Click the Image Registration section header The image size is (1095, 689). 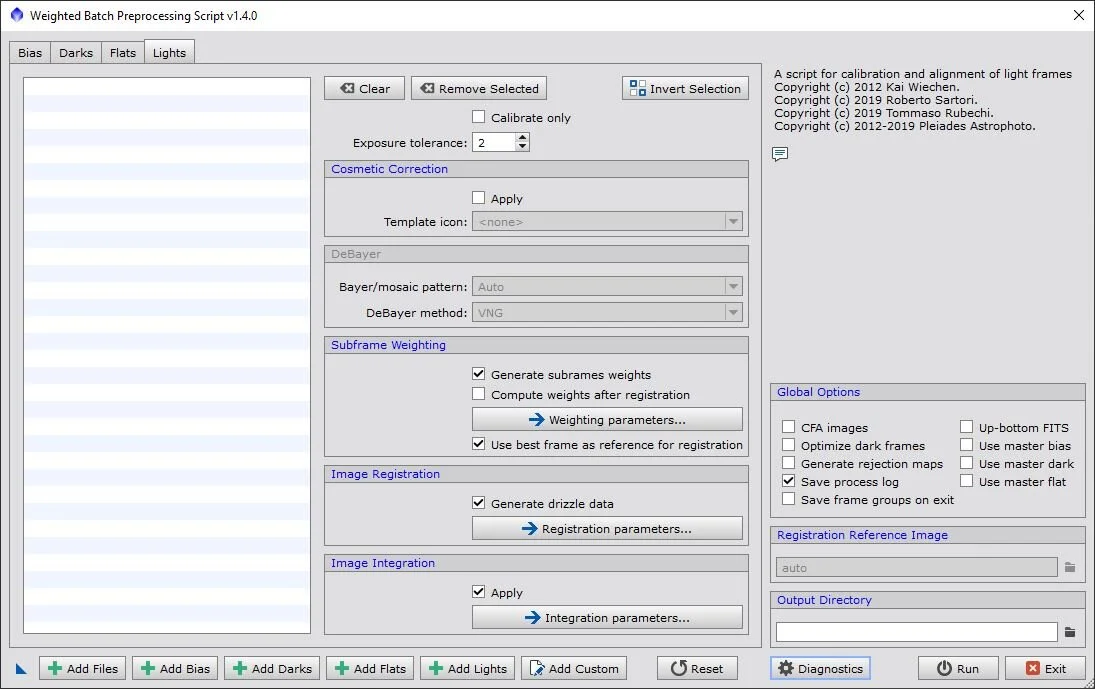[x=536, y=474]
